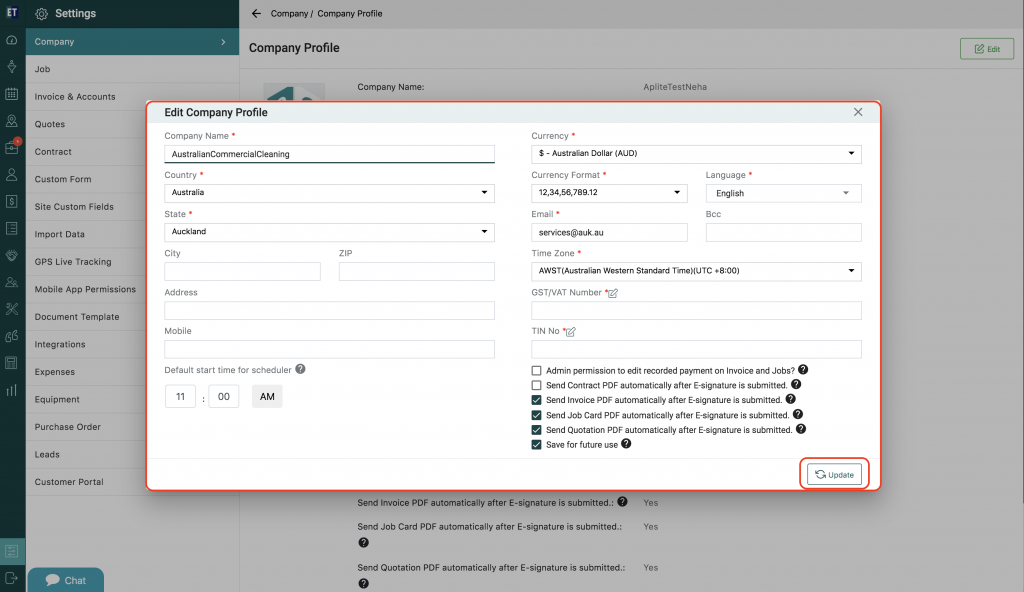
Task: Click help icon beside Send Contract PDF option
Action: (796, 385)
